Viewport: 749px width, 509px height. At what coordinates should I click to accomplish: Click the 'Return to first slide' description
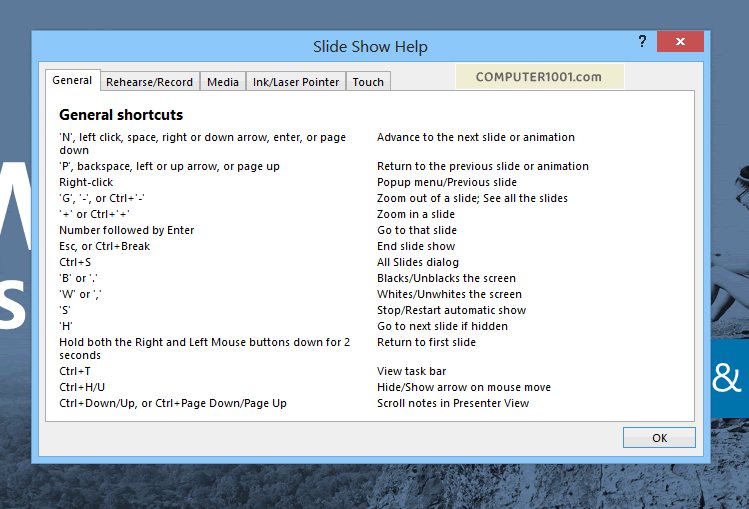426,342
